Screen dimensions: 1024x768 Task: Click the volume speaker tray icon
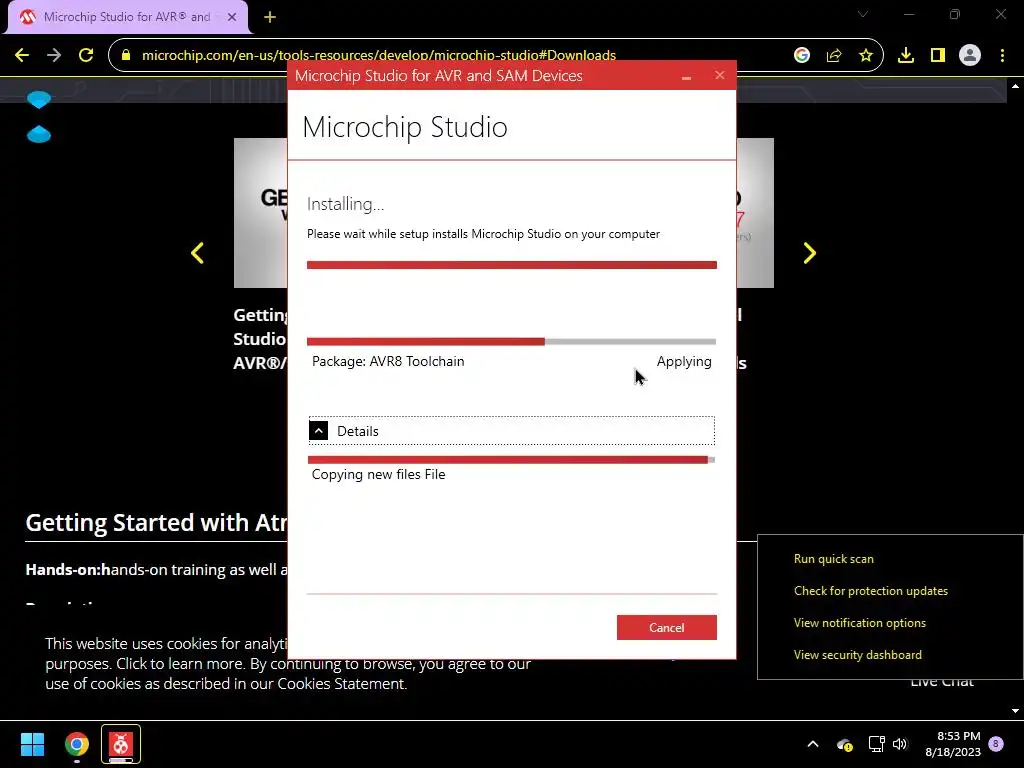900,744
